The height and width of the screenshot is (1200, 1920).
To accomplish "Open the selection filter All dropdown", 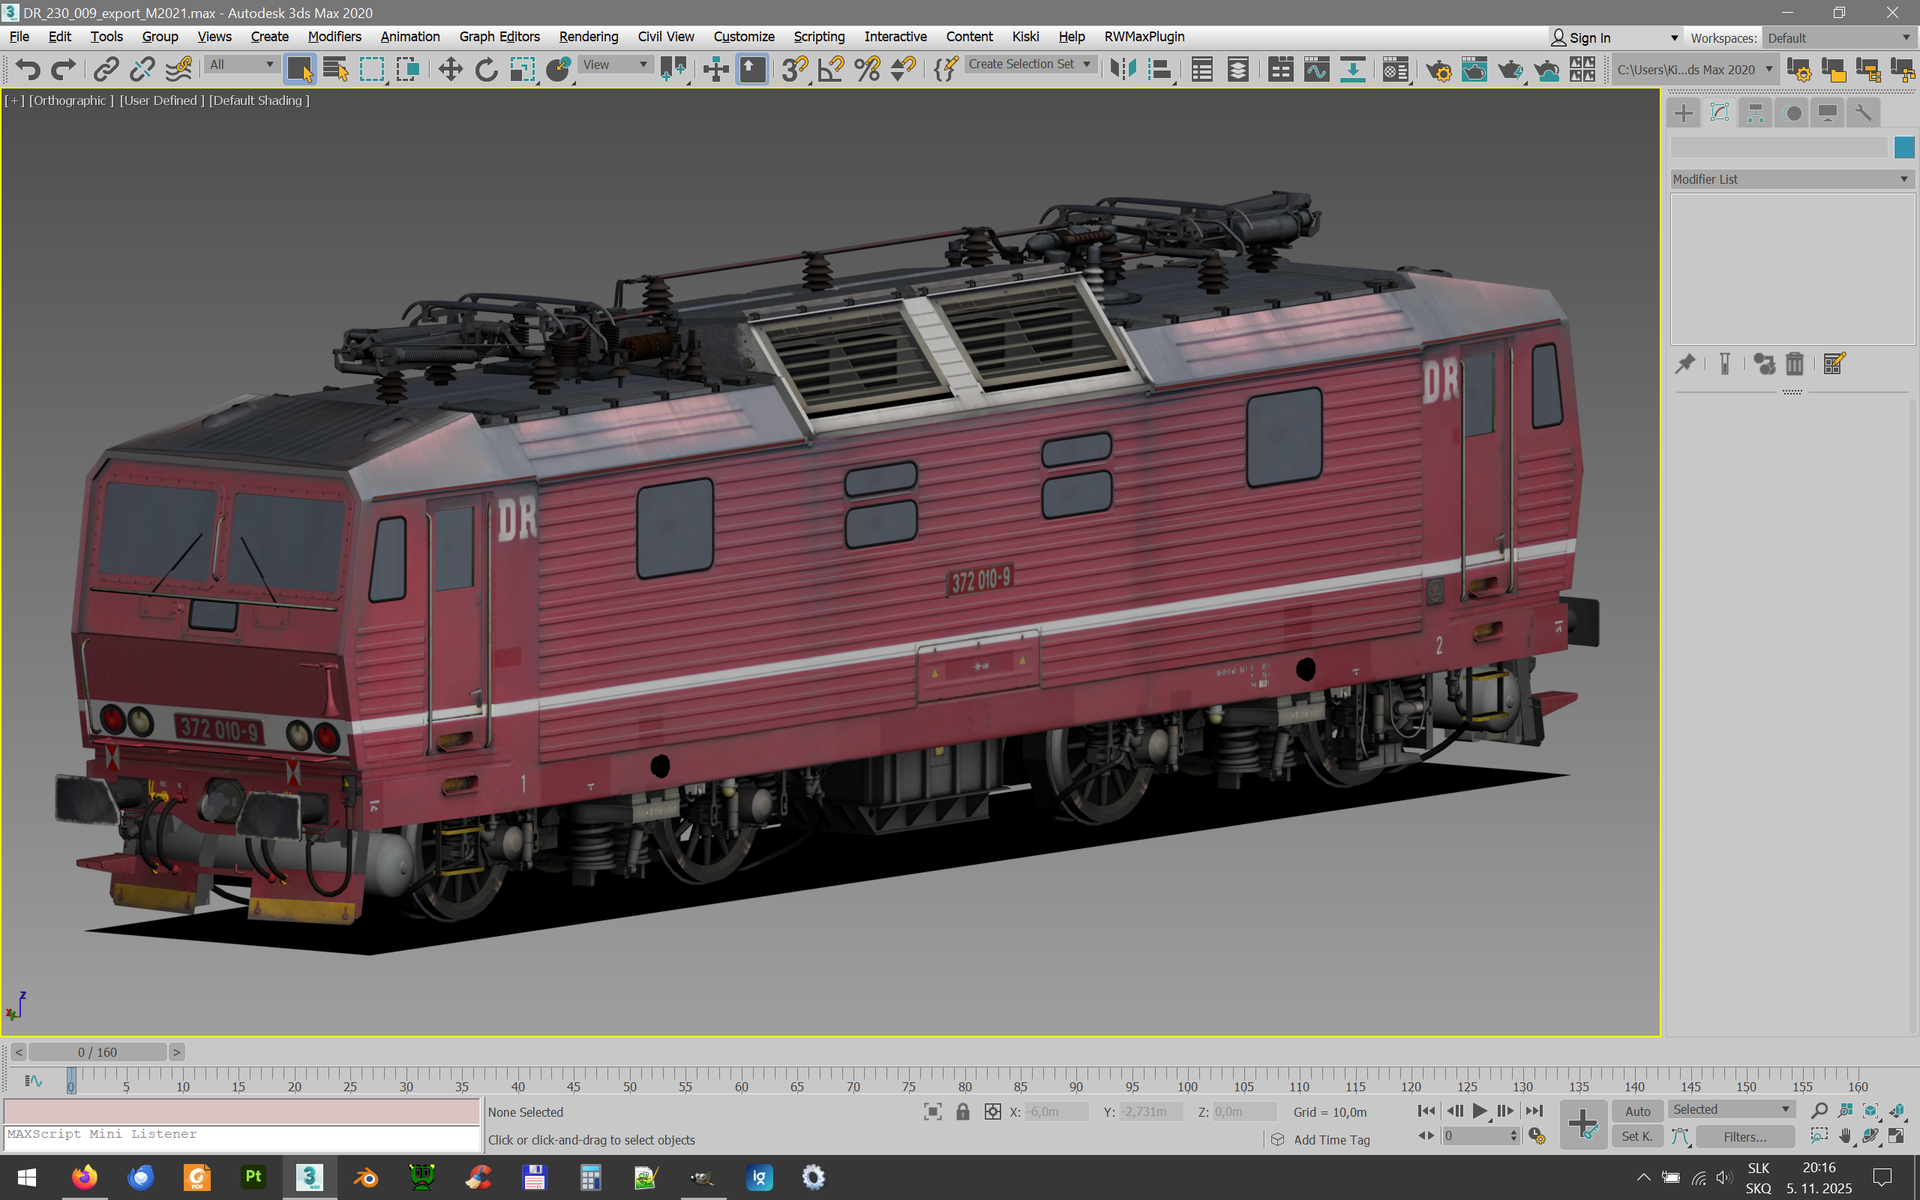I will (241, 64).
